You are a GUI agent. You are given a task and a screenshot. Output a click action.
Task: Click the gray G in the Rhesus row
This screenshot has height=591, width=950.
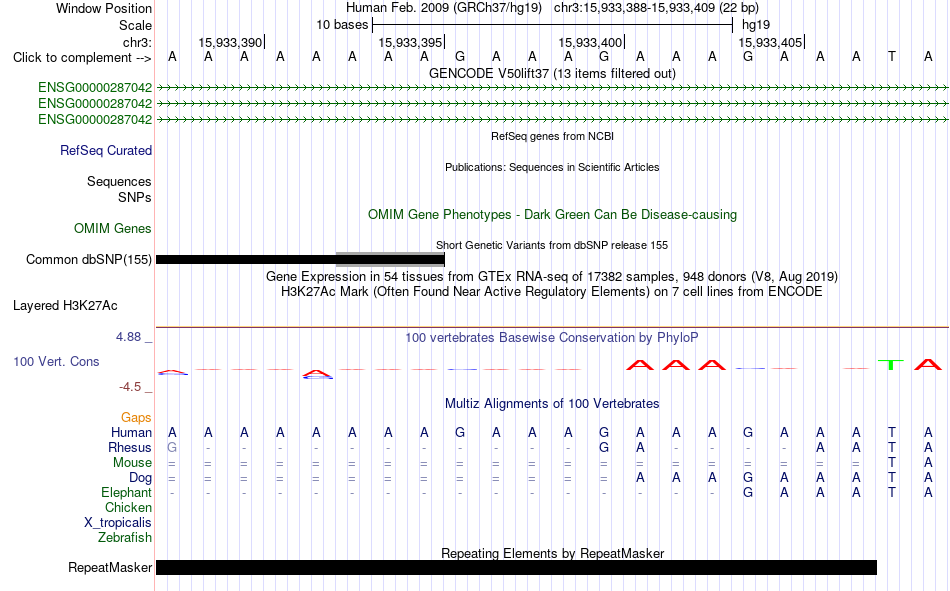point(172,447)
